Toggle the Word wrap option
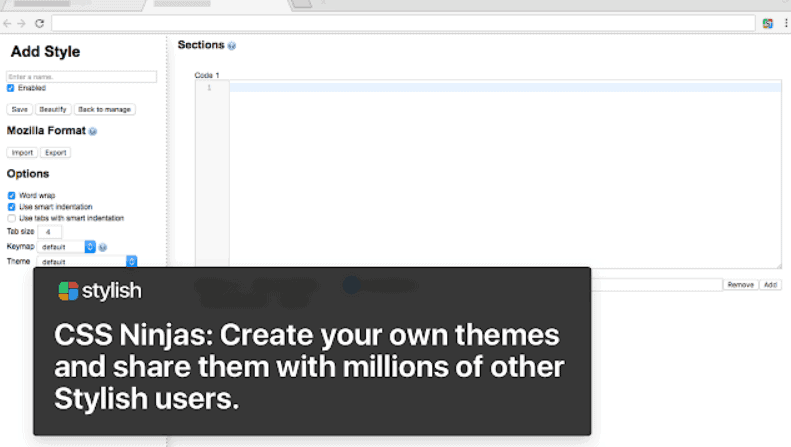The image size is (791, 447). click(x=12, y=195)
